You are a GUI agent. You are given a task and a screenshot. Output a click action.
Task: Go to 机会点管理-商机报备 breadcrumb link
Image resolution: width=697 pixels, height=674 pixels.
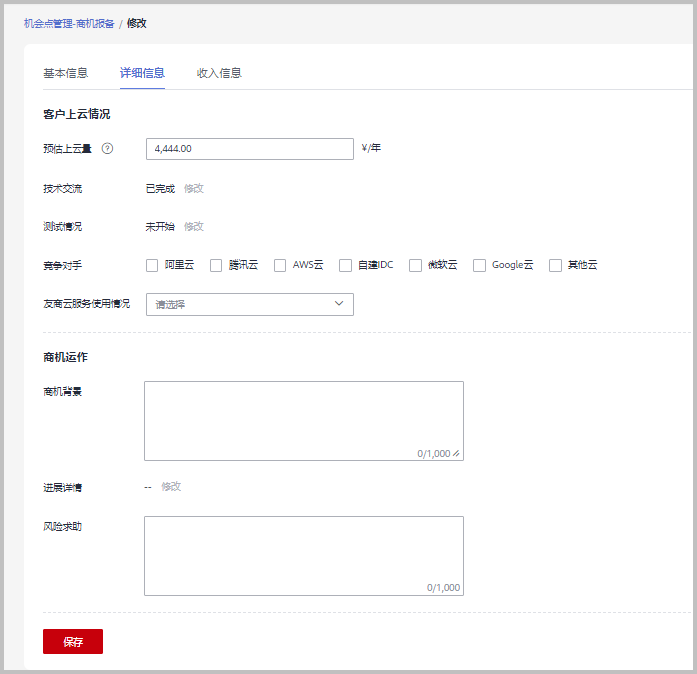point(69,24)
